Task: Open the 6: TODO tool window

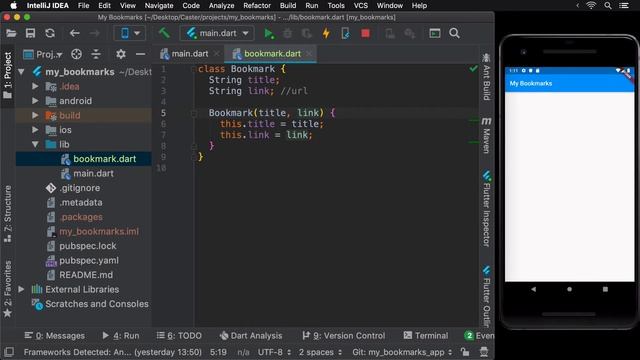Action: point(179,336)
